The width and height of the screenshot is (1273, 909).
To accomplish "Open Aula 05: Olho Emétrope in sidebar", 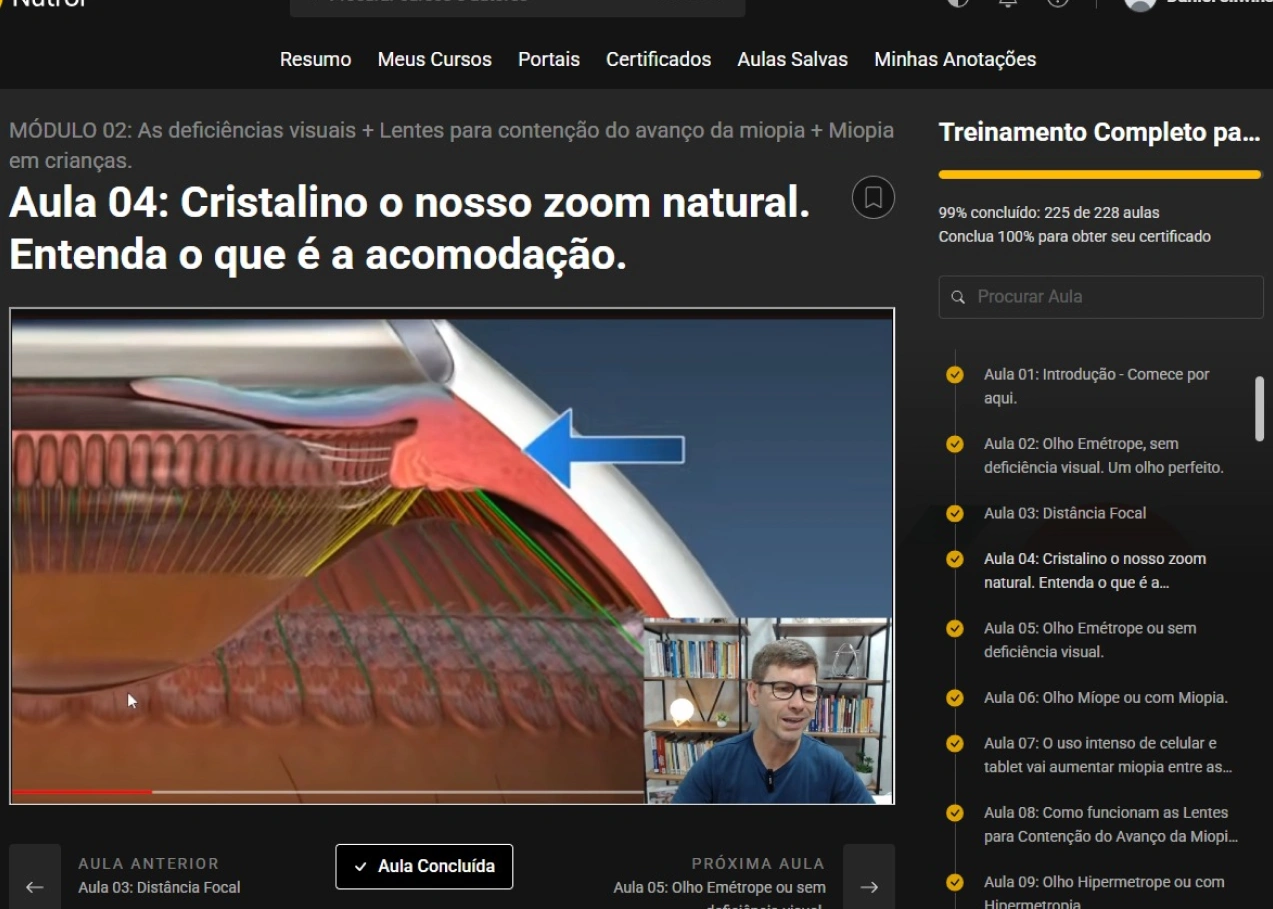I will (1089, 640).
